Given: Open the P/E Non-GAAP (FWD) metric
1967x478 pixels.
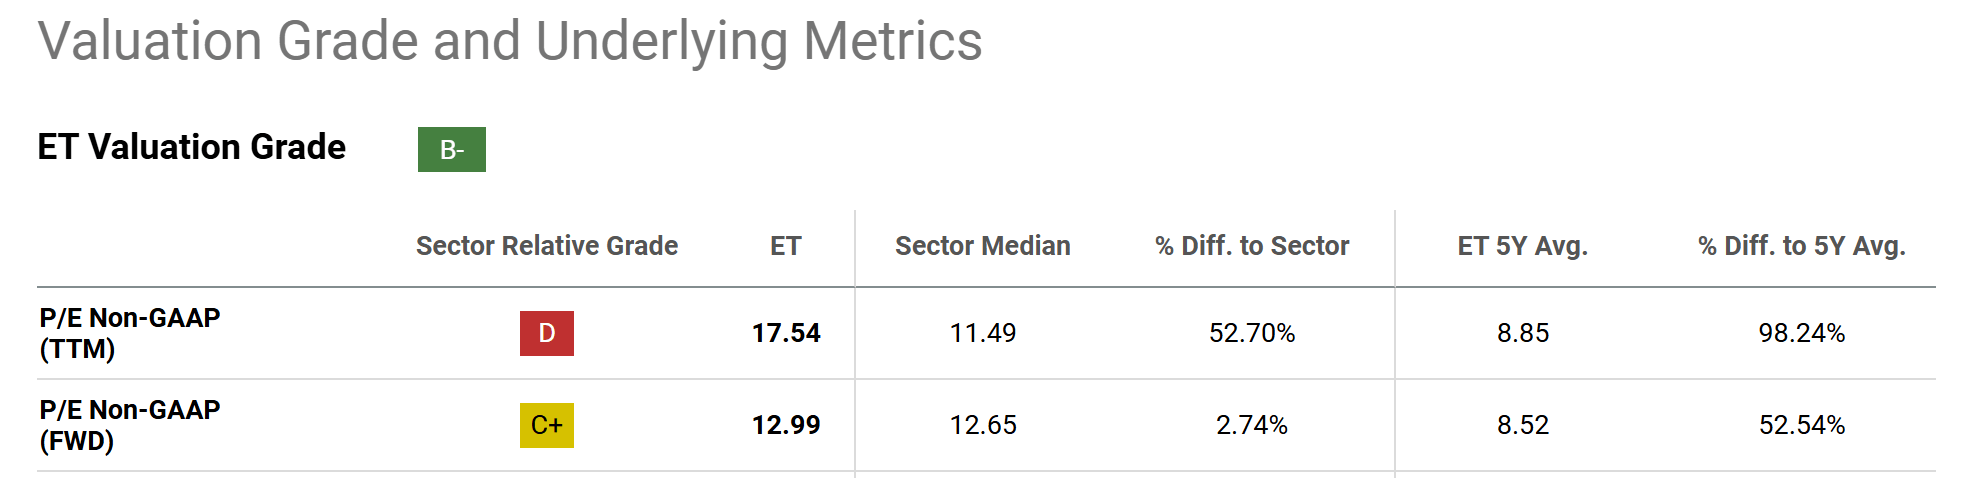Looking at the screenshot, I should [x=129, y=425].
